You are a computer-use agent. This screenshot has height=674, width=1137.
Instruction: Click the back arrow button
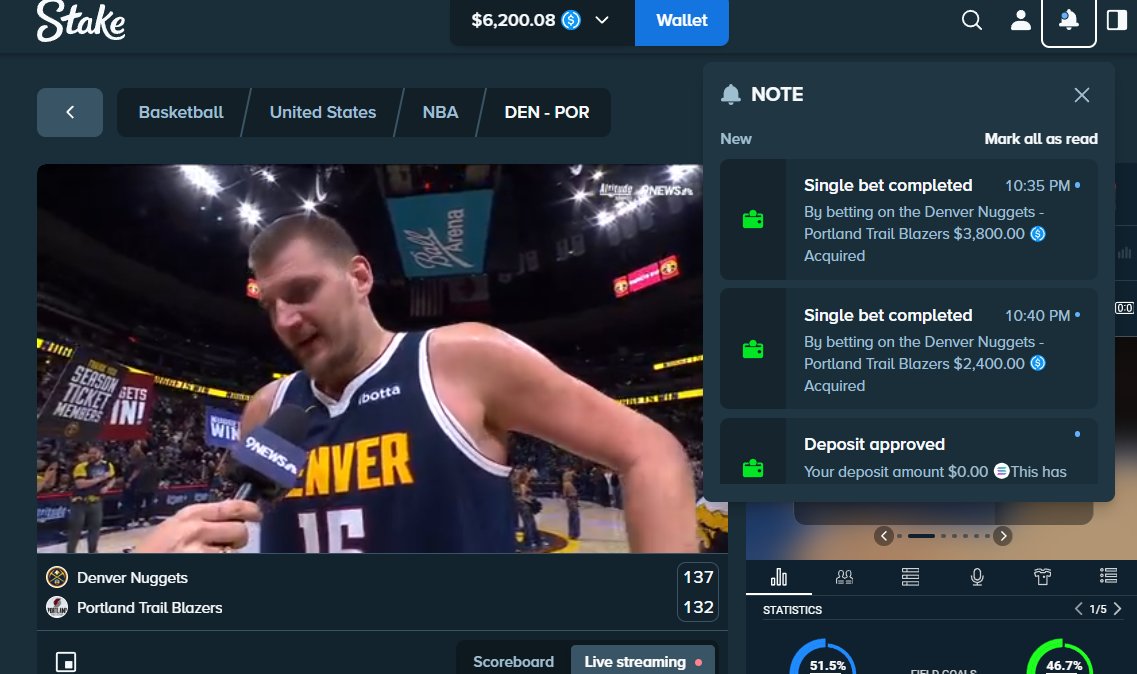[x=70, y=112]
